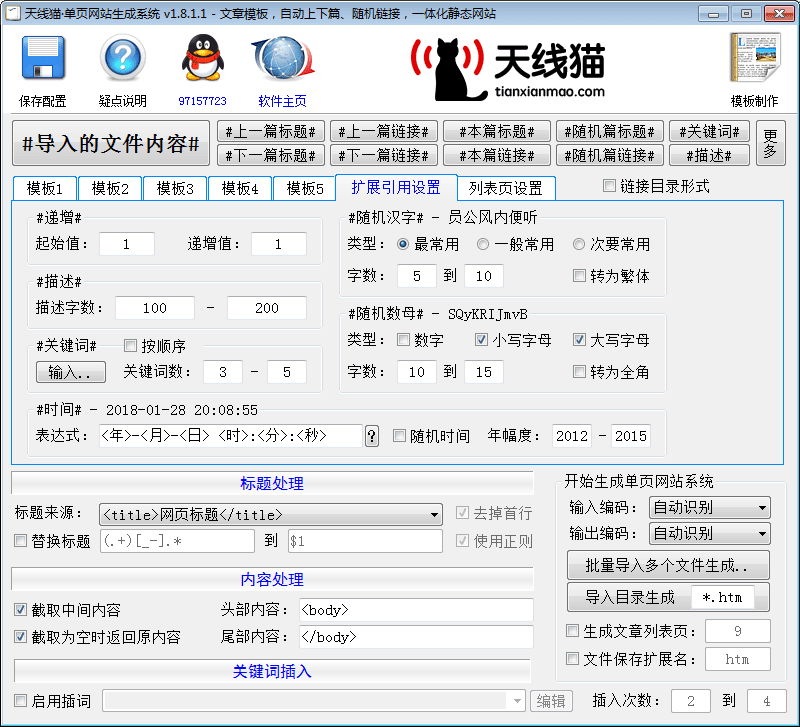Click the minimum 描述字数 field showing 100
This screenshot has width=800, height=727.
155,308
